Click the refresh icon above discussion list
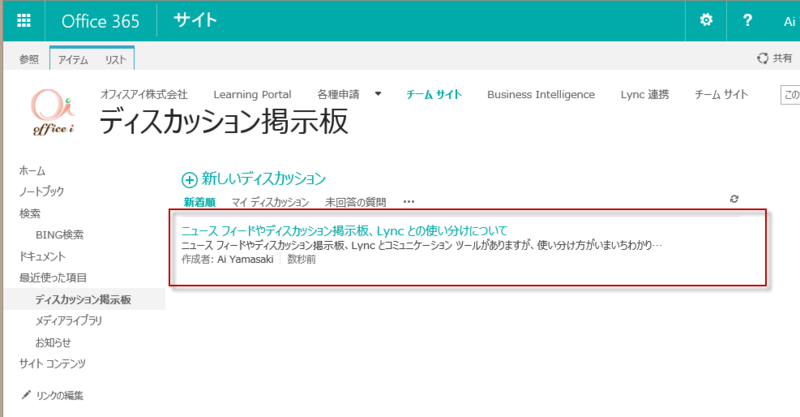Viewport: 800px width, 417px height. 734,199
